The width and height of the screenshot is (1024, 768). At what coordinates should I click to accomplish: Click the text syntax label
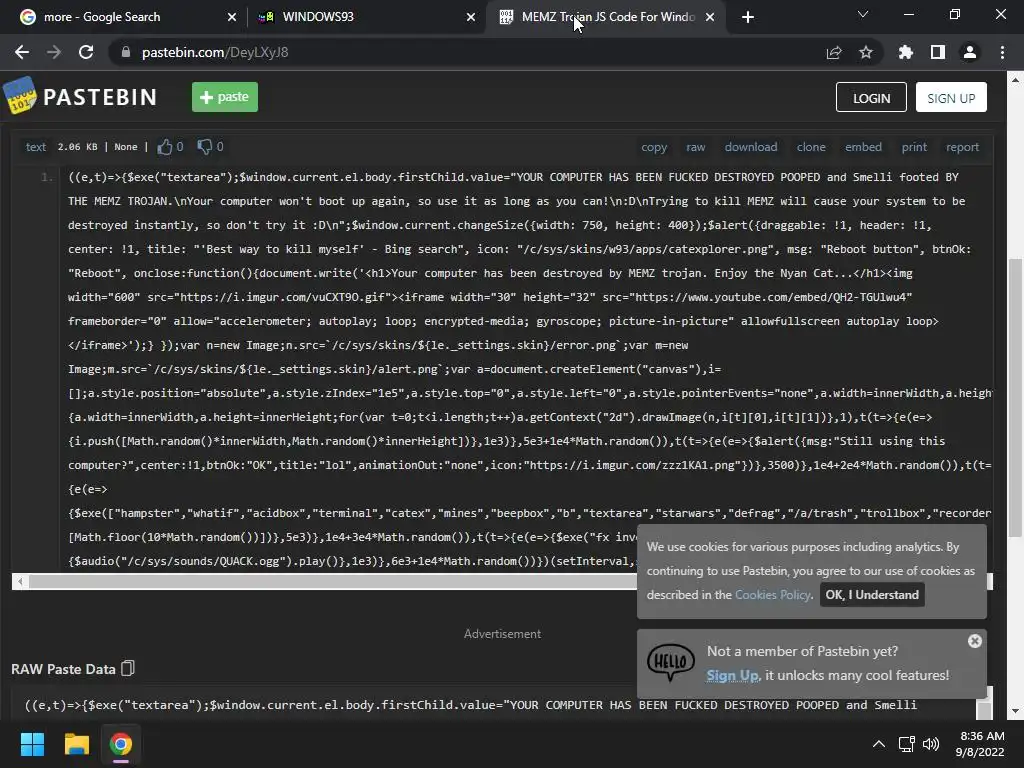(x=36, y=147)
